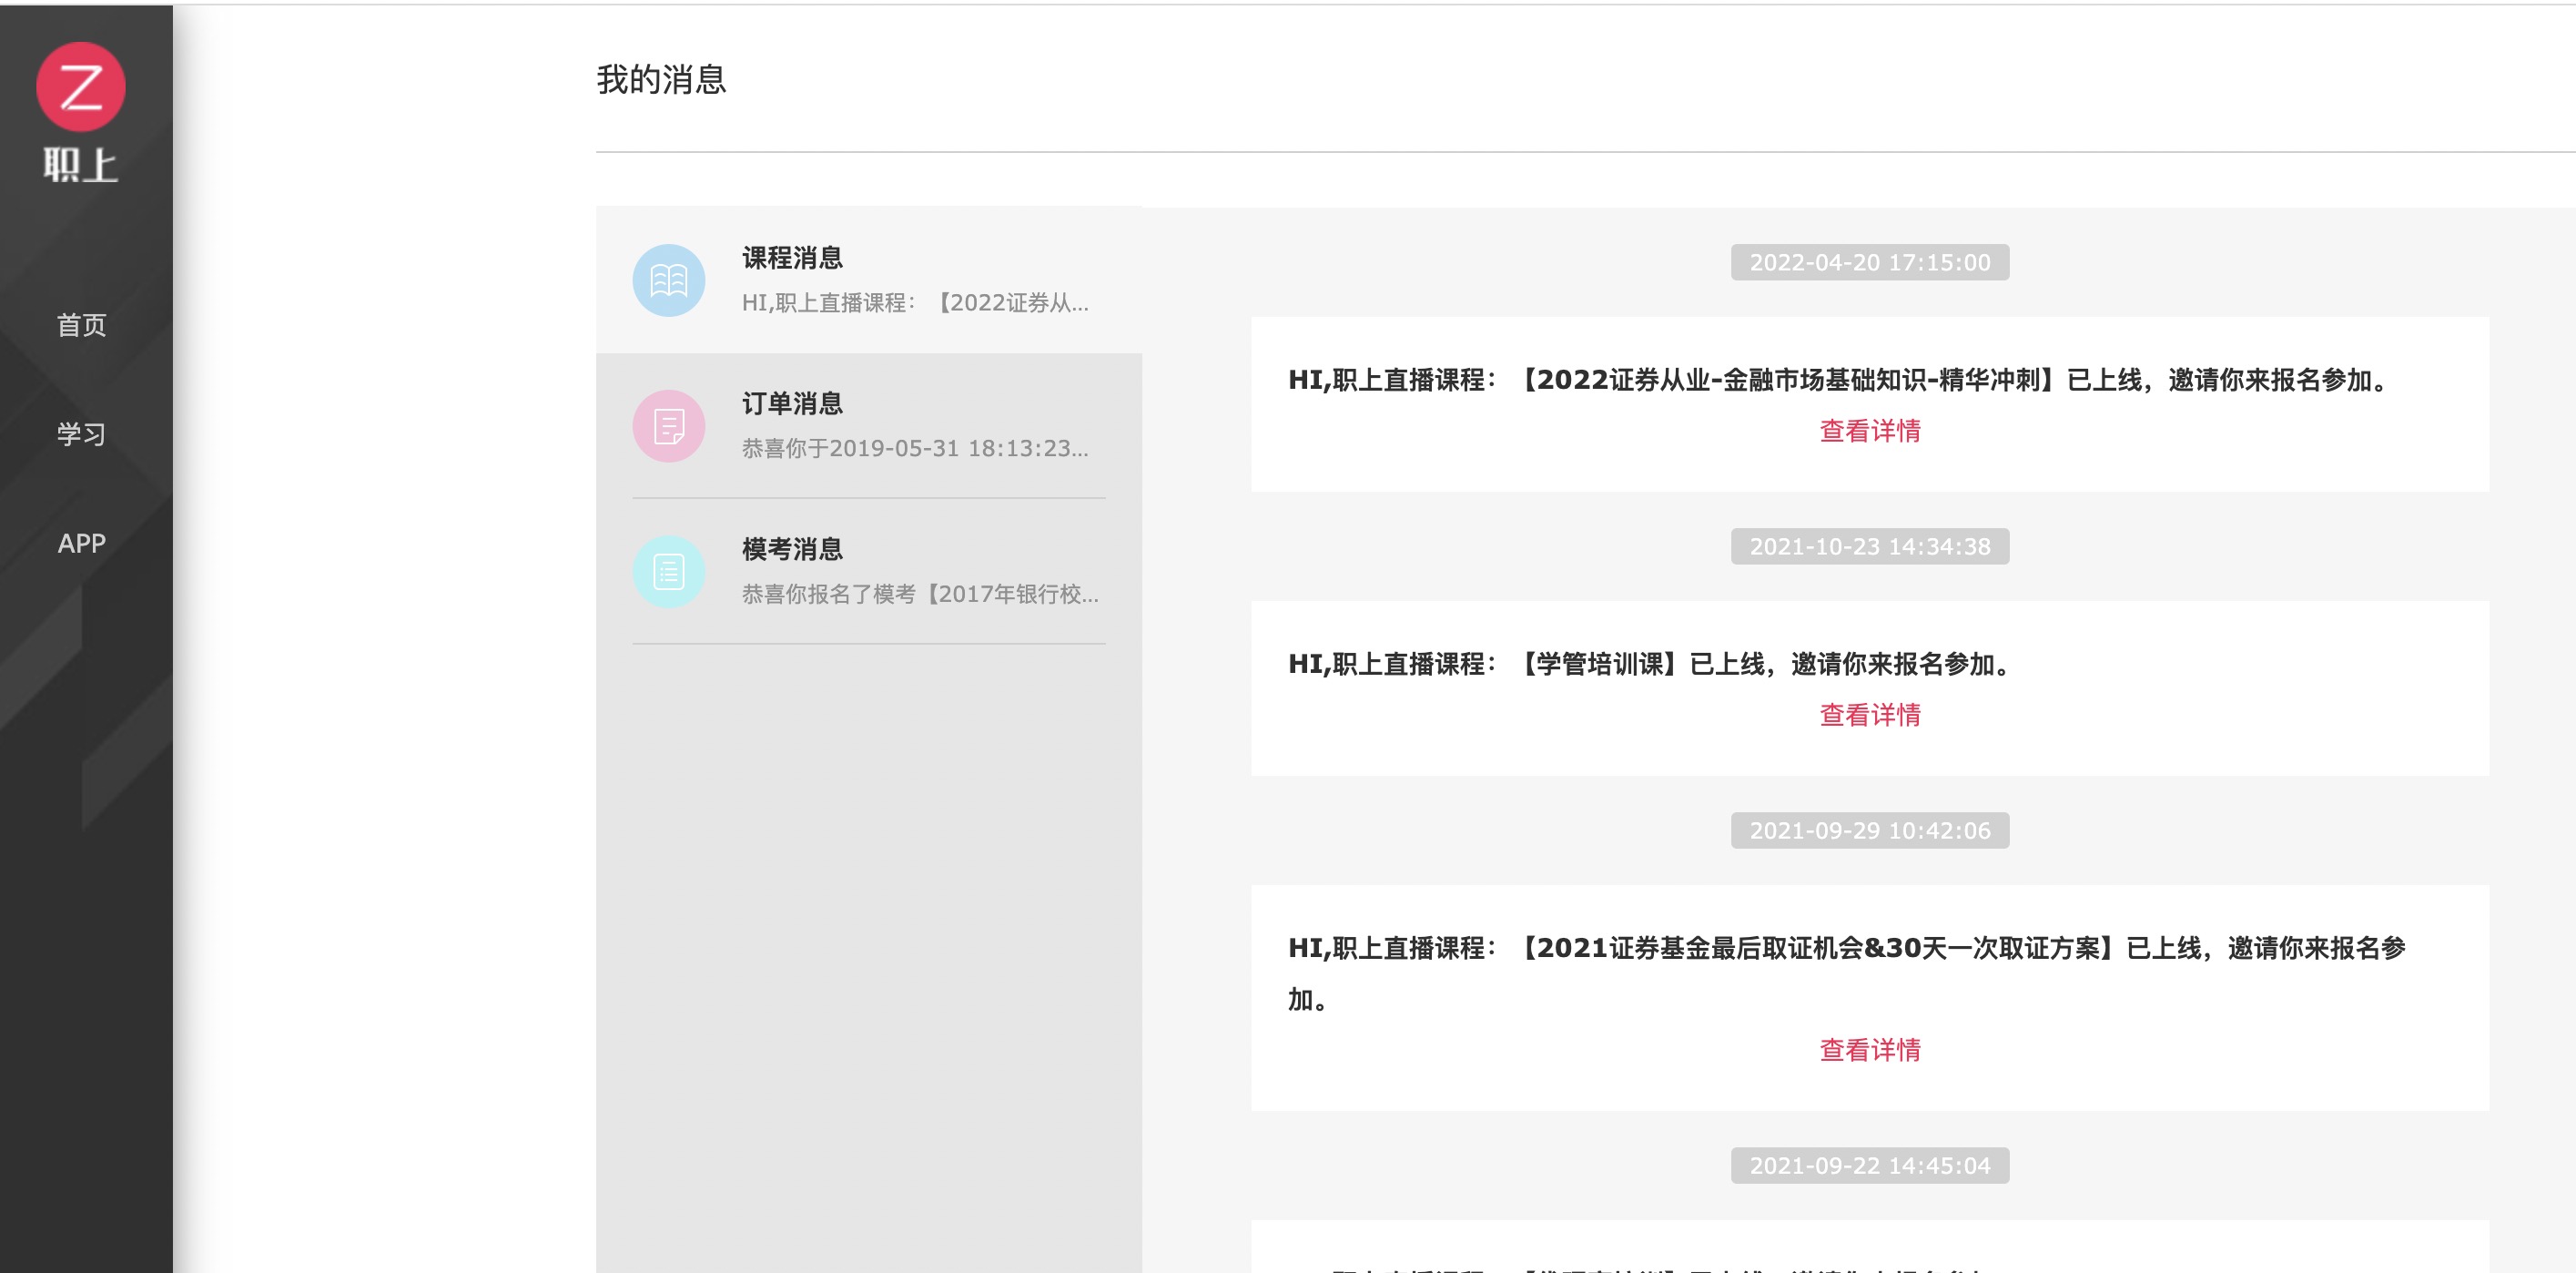Select the 模考消息 tab
Viewport: 2576px width, 1273px height.
(x=869, y=572)
